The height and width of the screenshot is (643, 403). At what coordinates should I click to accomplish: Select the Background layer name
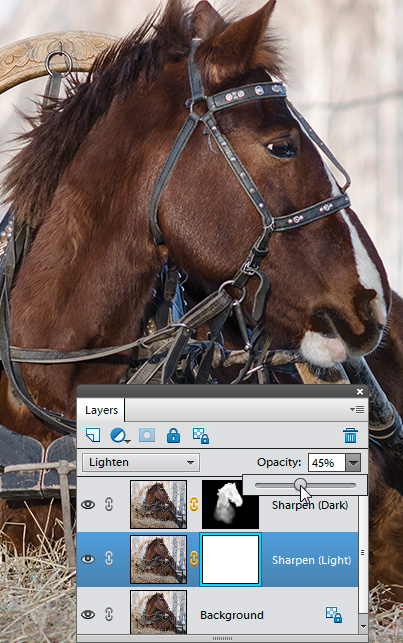pyautogui.click(x=232, y=615)
